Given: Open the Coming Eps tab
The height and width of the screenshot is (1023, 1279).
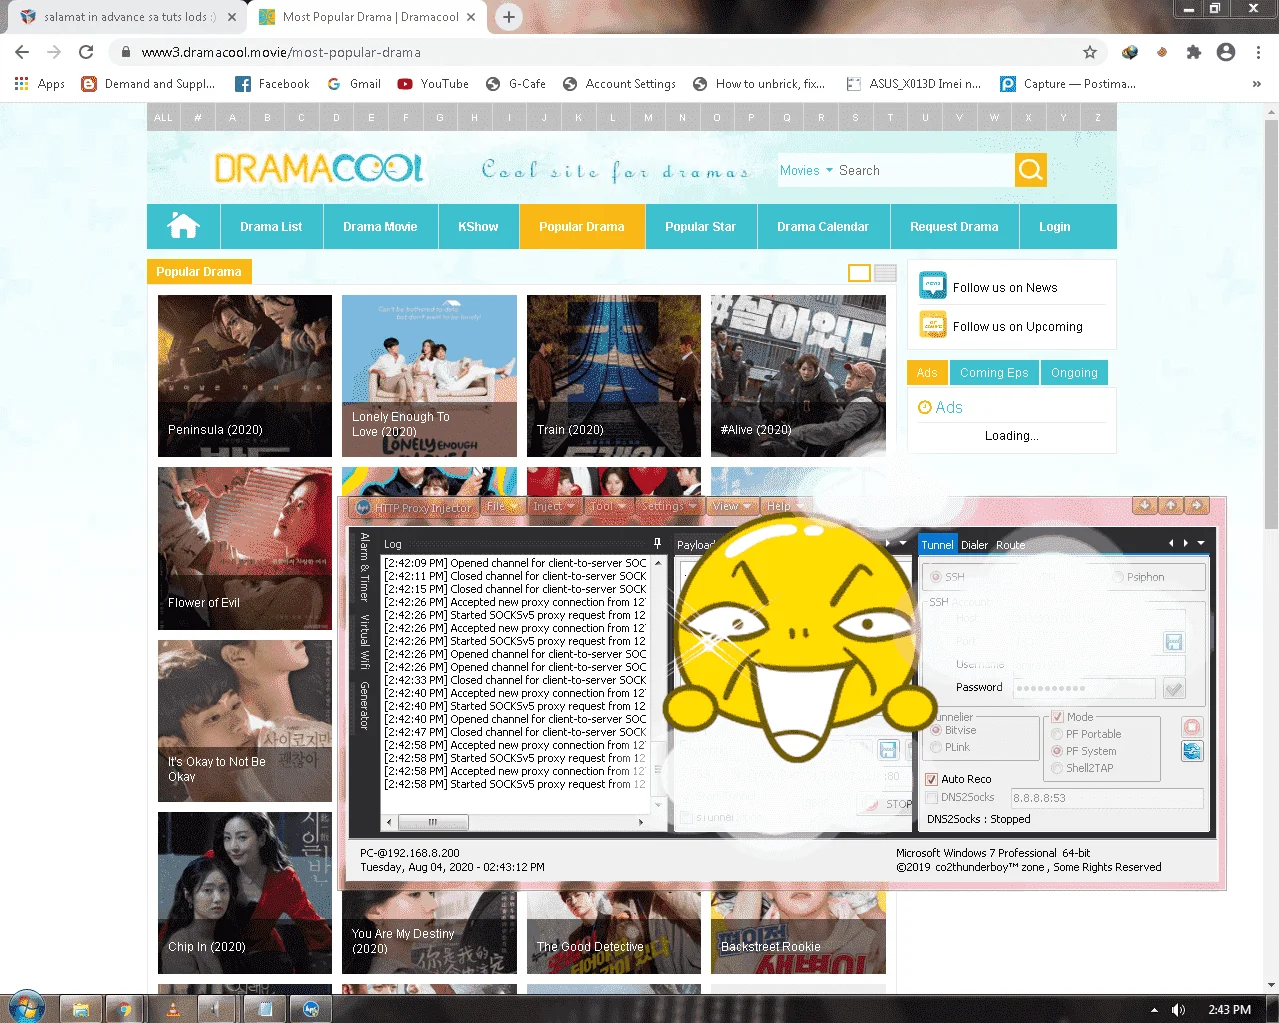Looking at the screenshot, I should [x=994, y=373].
